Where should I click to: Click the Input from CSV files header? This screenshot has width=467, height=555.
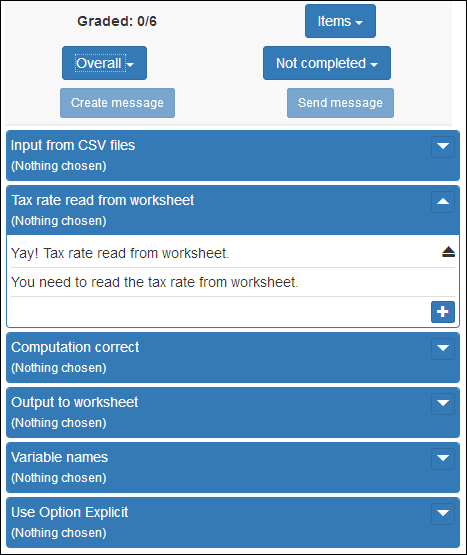tap(220, 155)
